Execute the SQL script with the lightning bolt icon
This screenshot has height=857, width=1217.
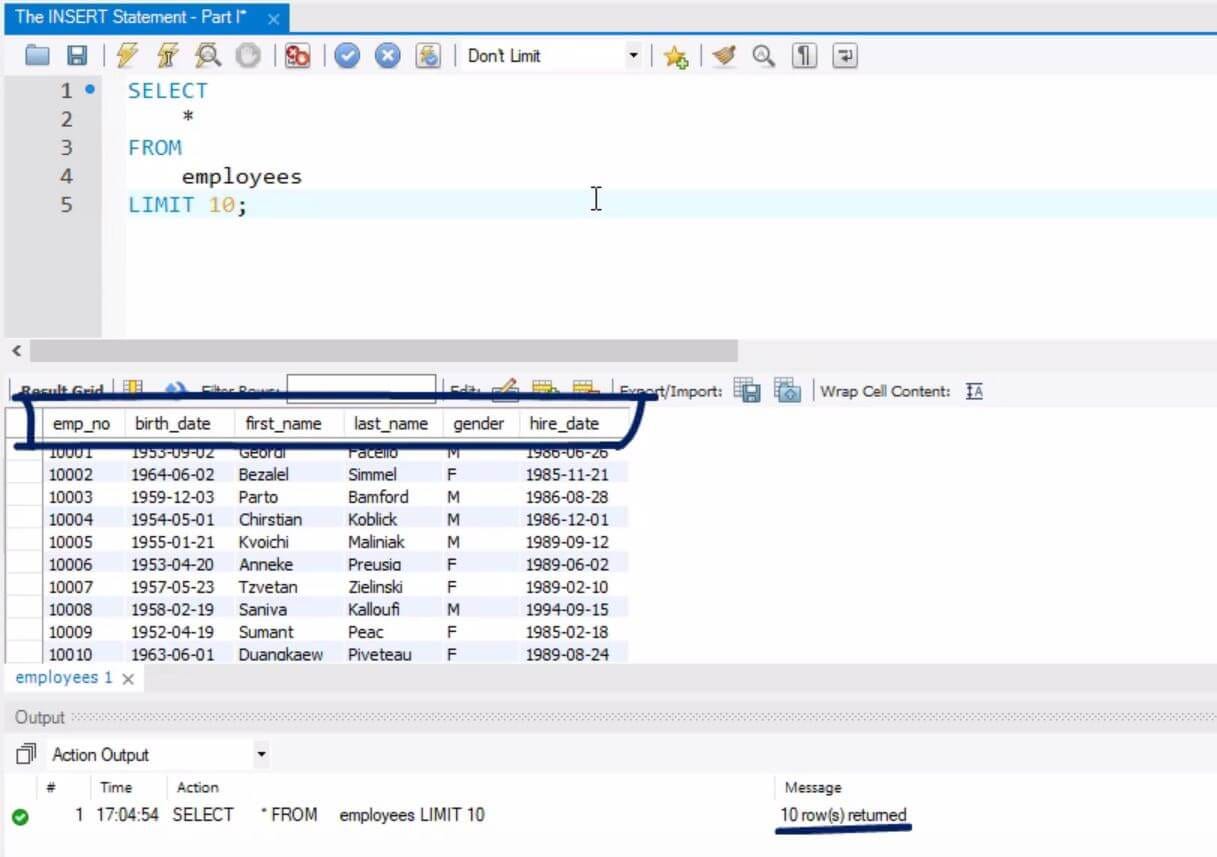127,55
